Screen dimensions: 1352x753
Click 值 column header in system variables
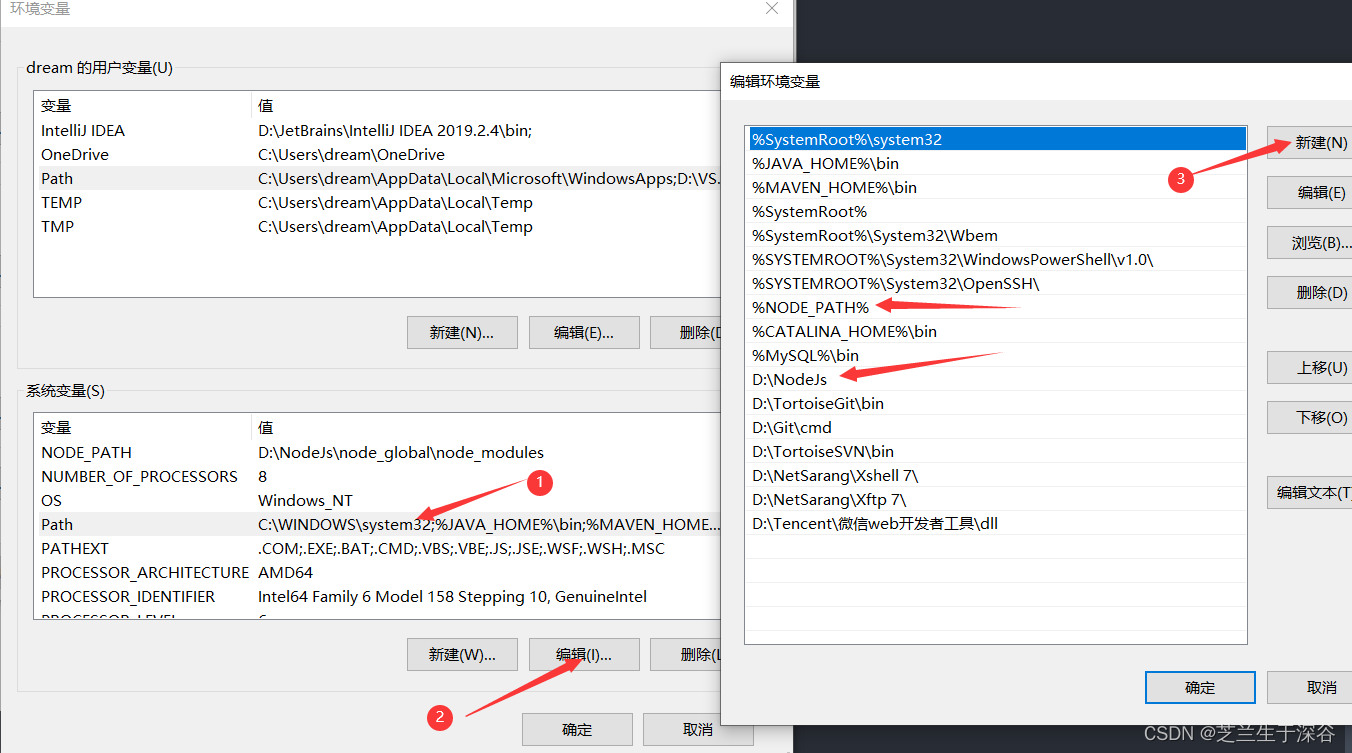click(x=485, y=427)
